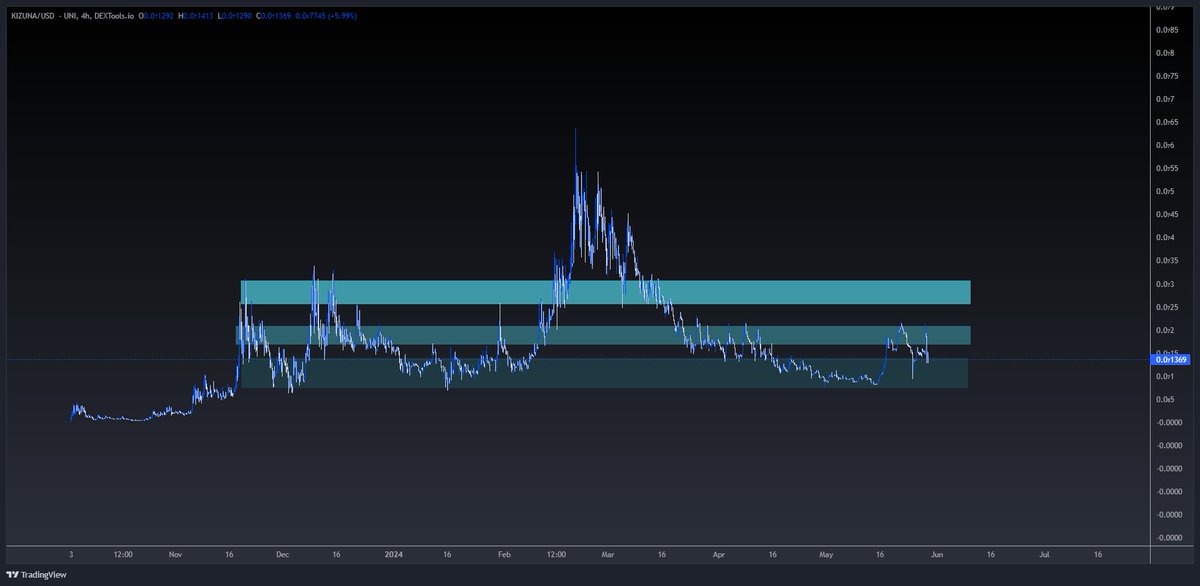Click the 'Jul' label on time axis

[x=1044, y=553]
